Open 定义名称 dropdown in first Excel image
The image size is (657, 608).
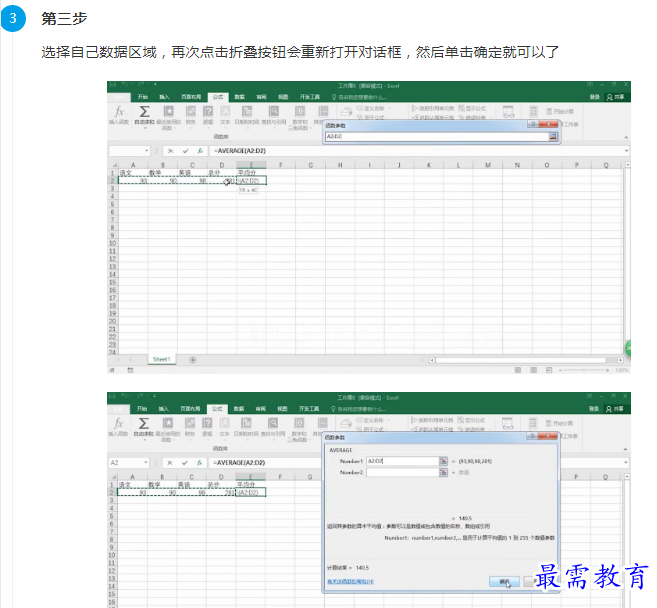point(389,108)
